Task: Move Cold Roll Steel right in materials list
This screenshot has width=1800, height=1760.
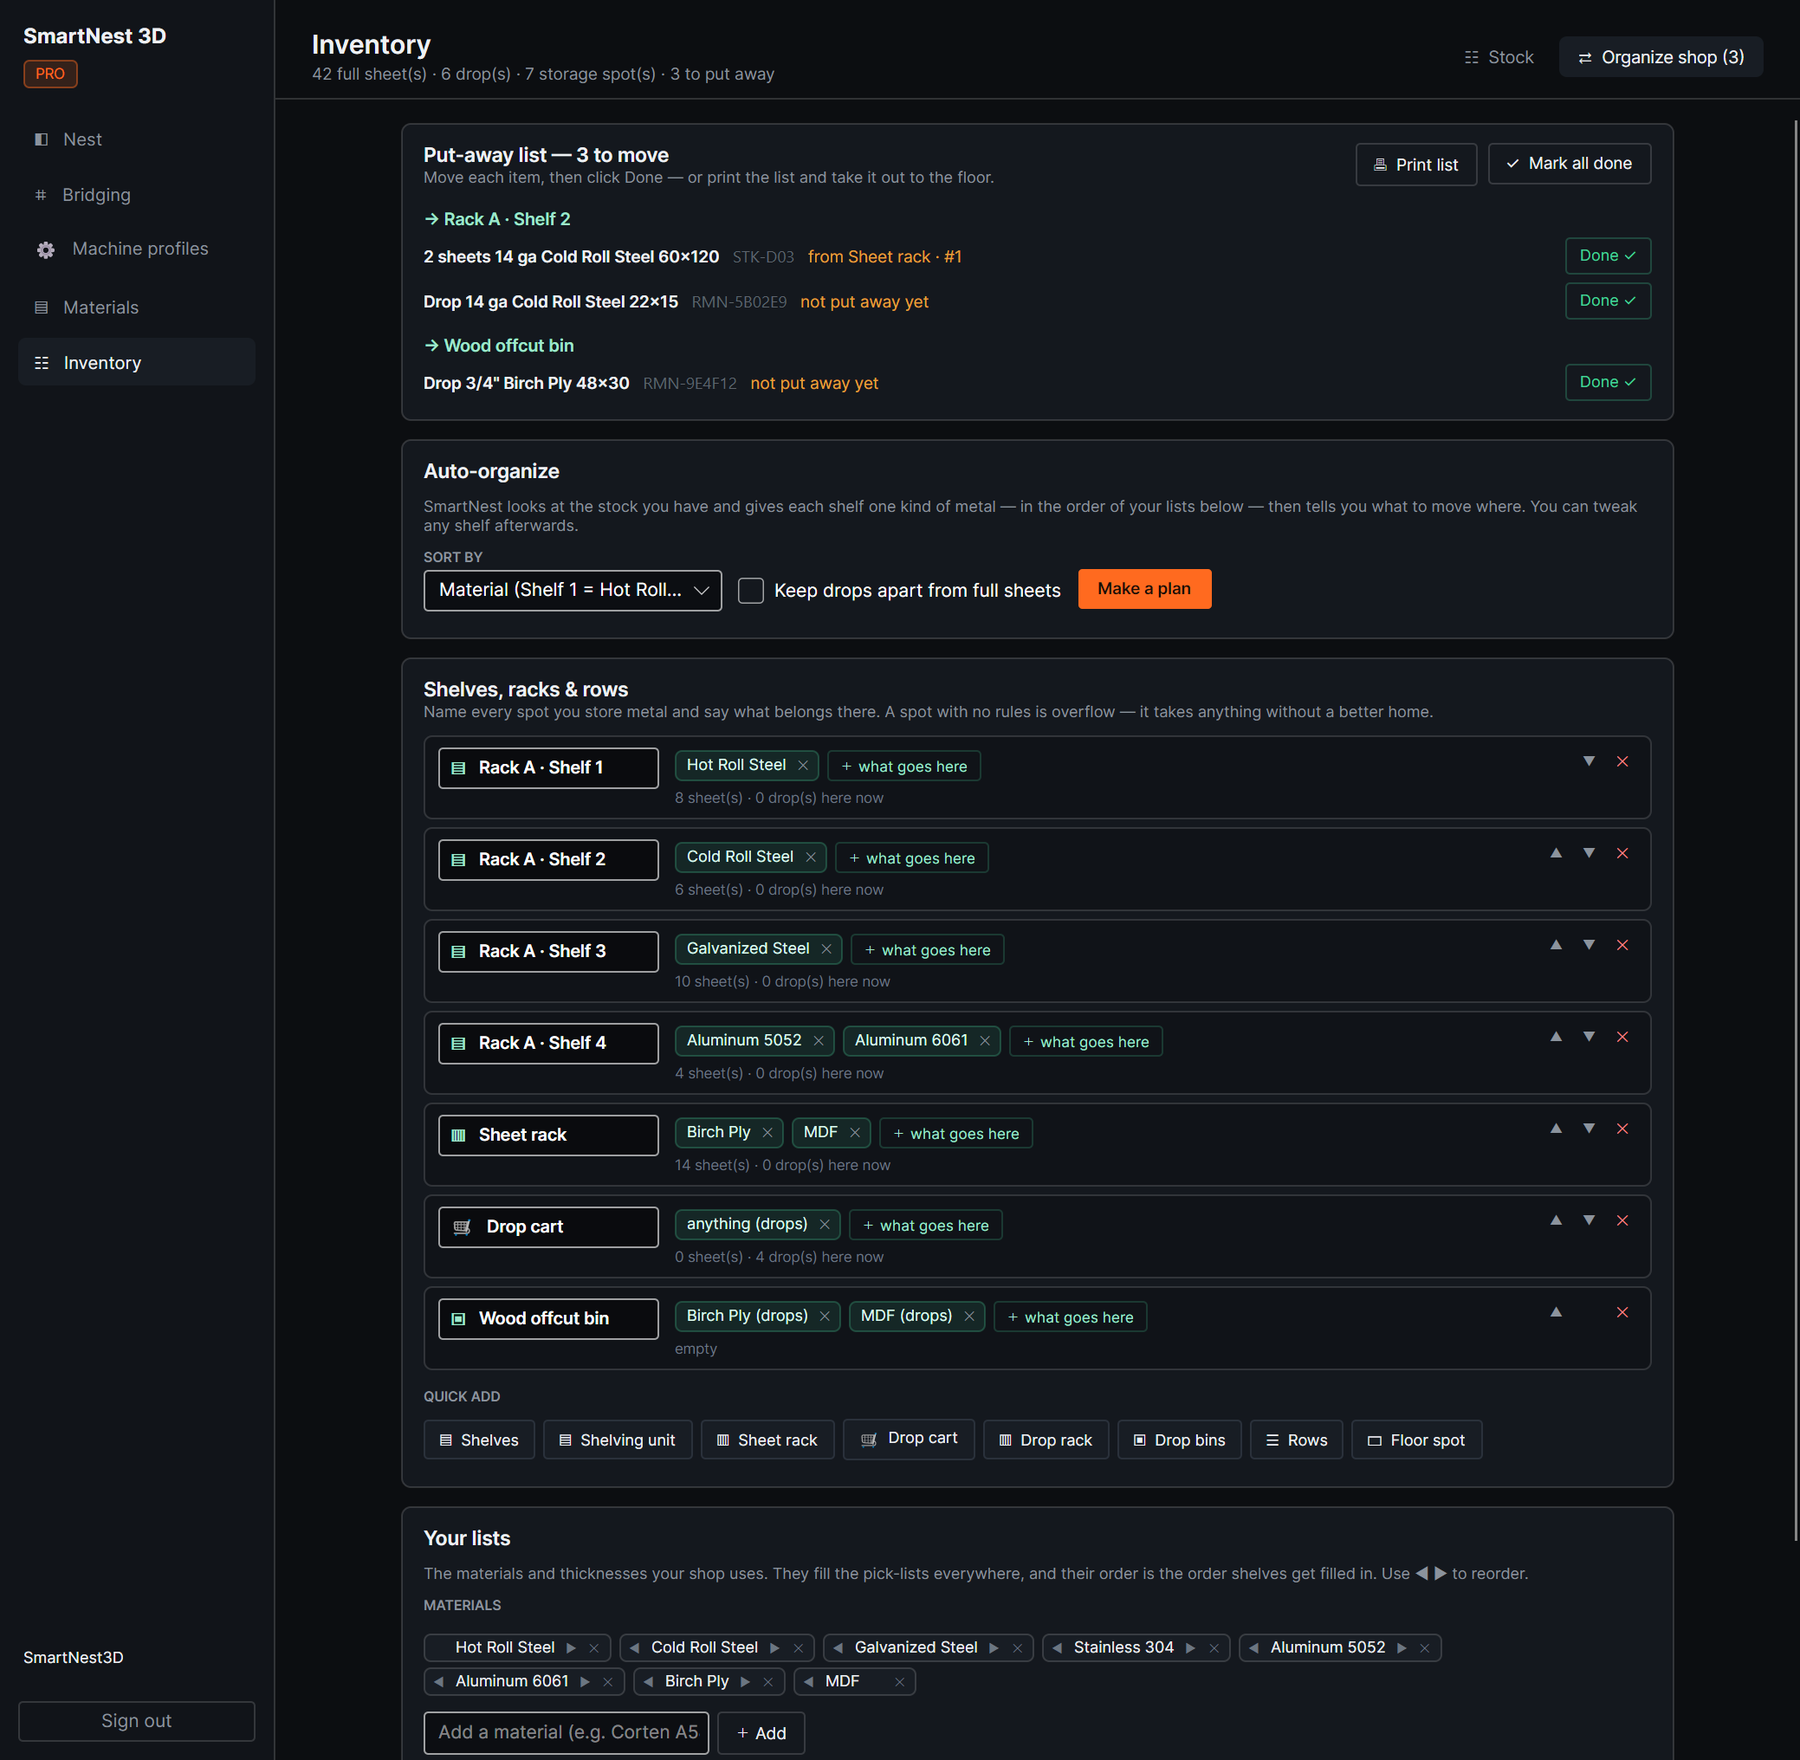Action: 775,1648
